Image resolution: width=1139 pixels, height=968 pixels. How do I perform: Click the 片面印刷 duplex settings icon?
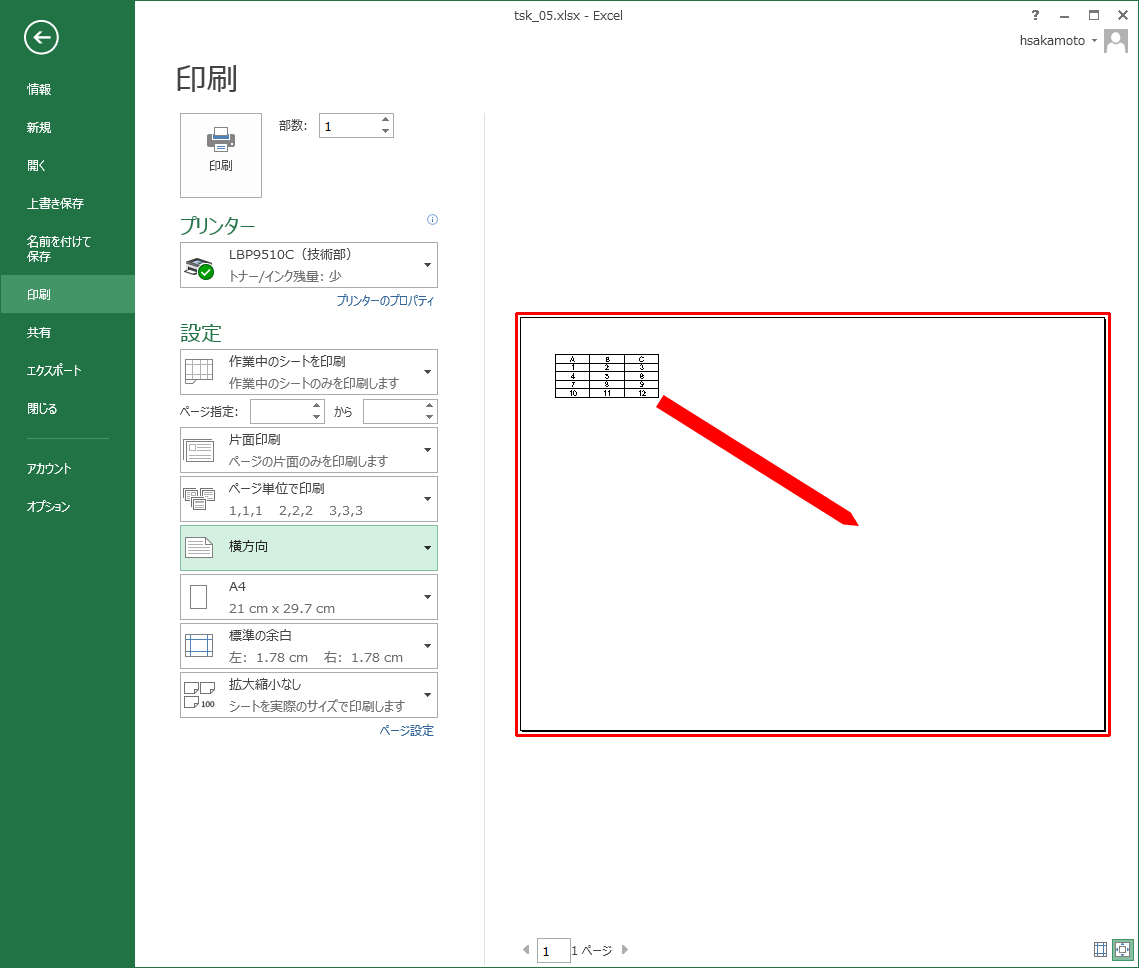tap(200, 450)
